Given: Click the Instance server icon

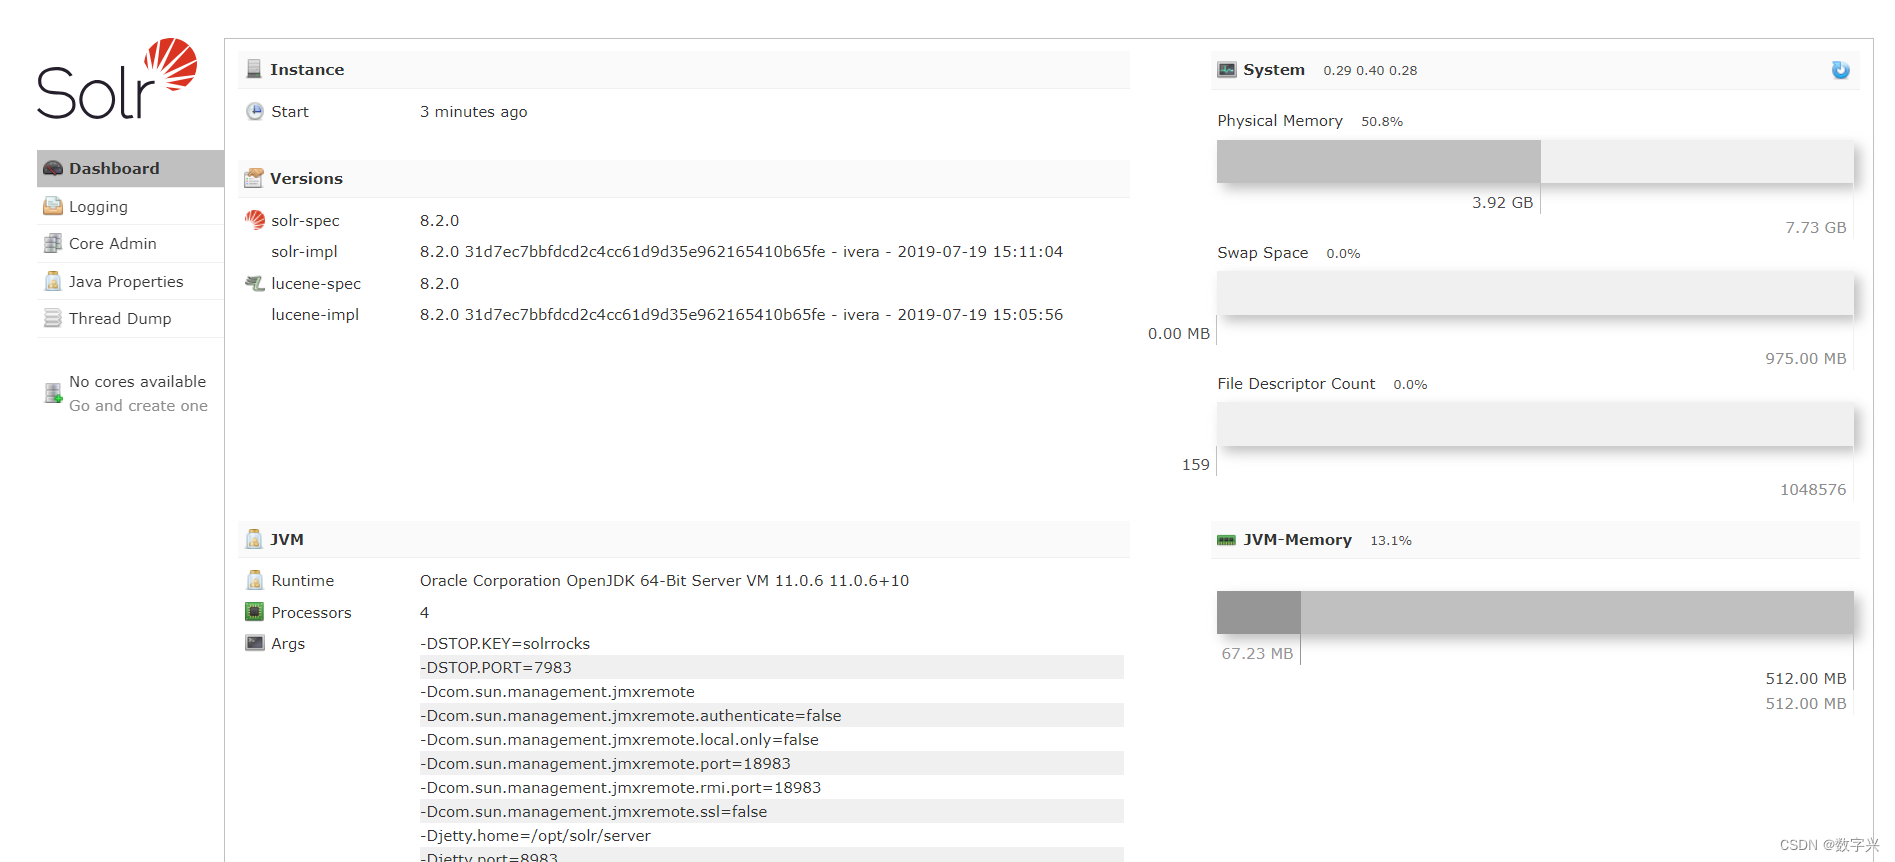Looking at the screenshot, I should click(x=254, y=69).
